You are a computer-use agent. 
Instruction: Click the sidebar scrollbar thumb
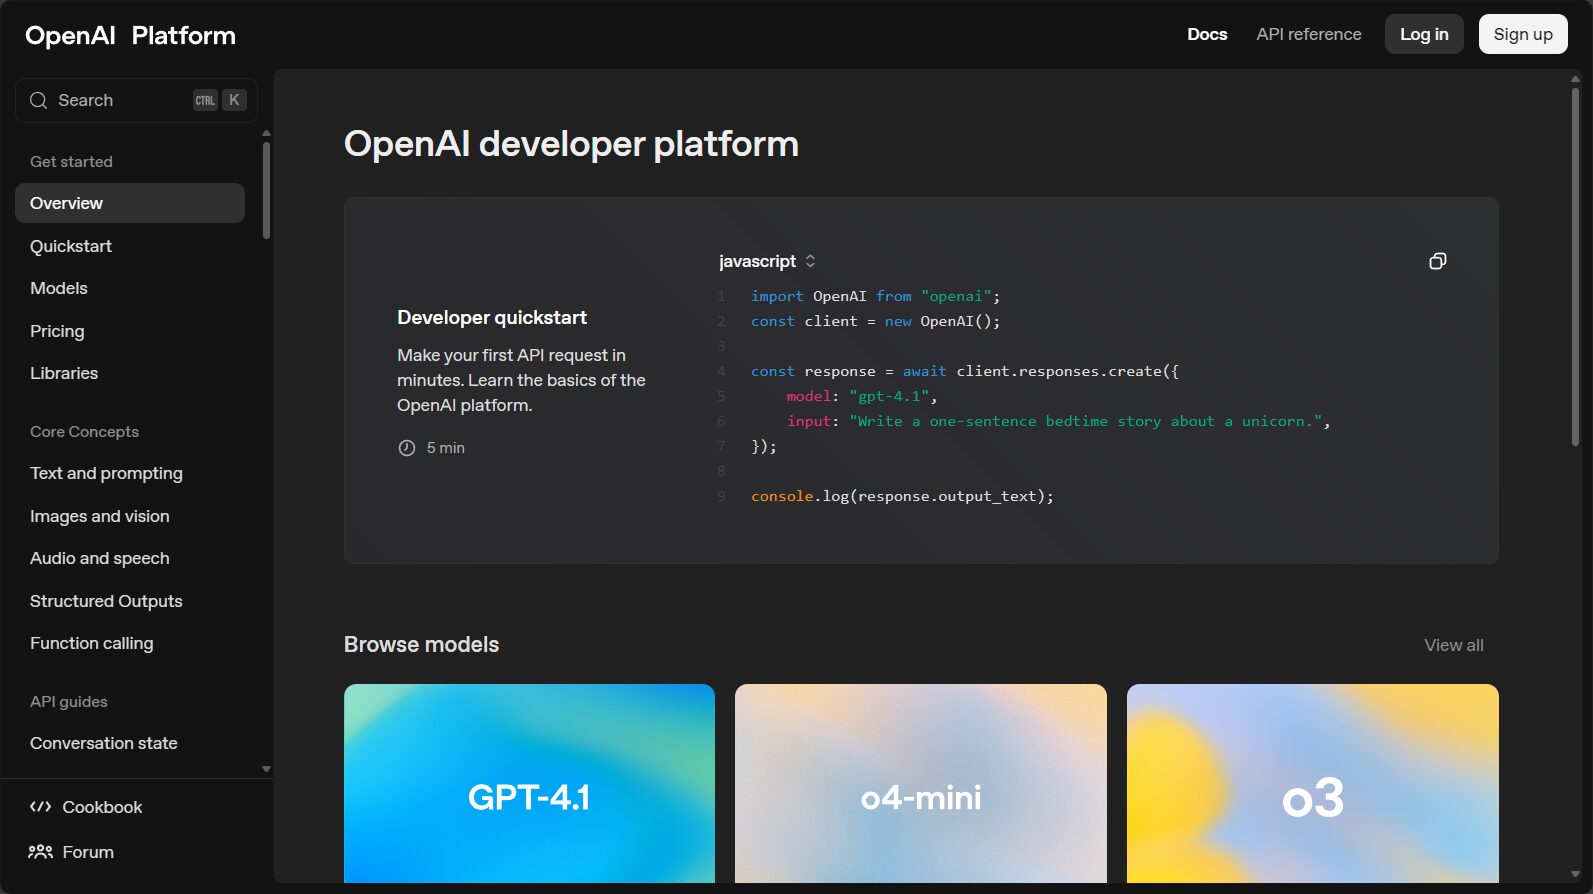coord(266,190)
